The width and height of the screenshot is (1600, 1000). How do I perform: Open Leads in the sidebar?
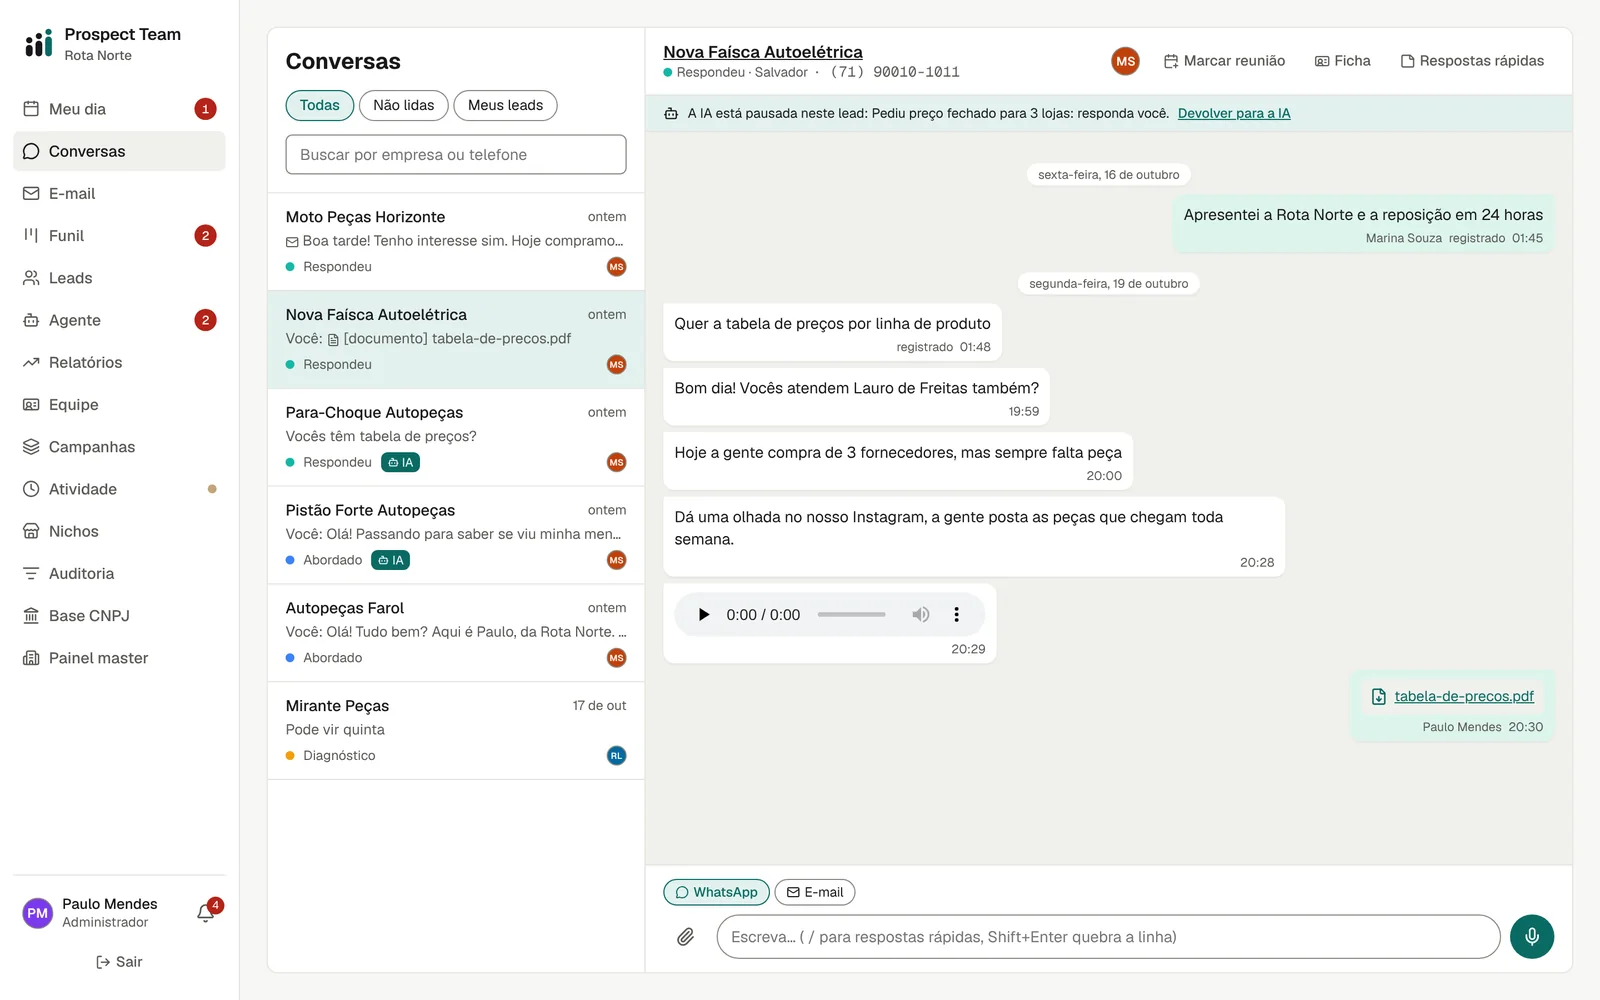point(119,278)
